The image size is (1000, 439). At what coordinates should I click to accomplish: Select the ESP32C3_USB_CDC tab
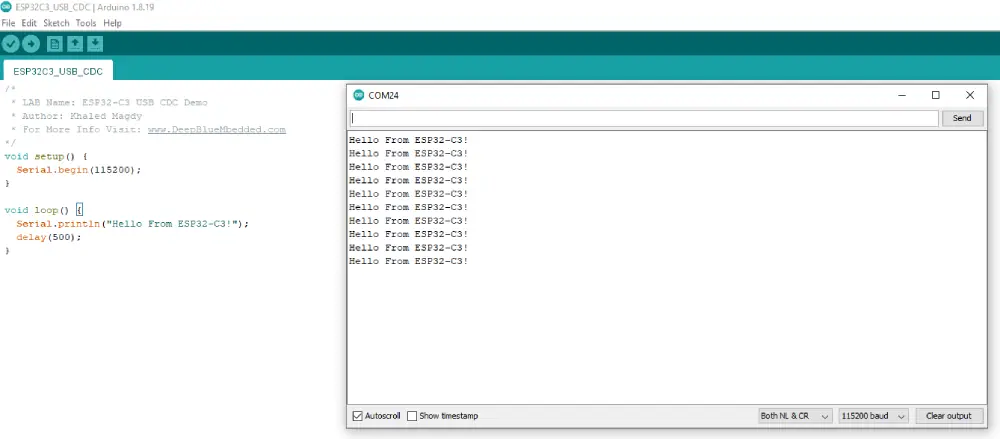point(58,71)
